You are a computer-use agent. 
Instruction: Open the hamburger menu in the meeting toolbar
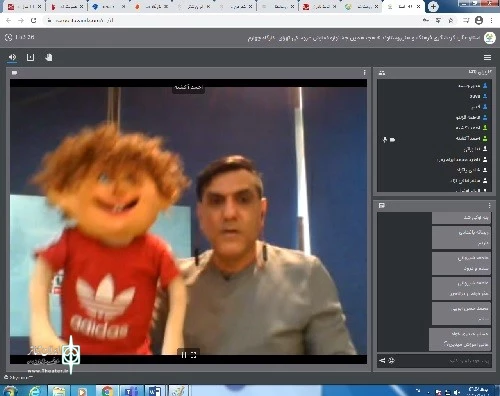coord(487,58)
